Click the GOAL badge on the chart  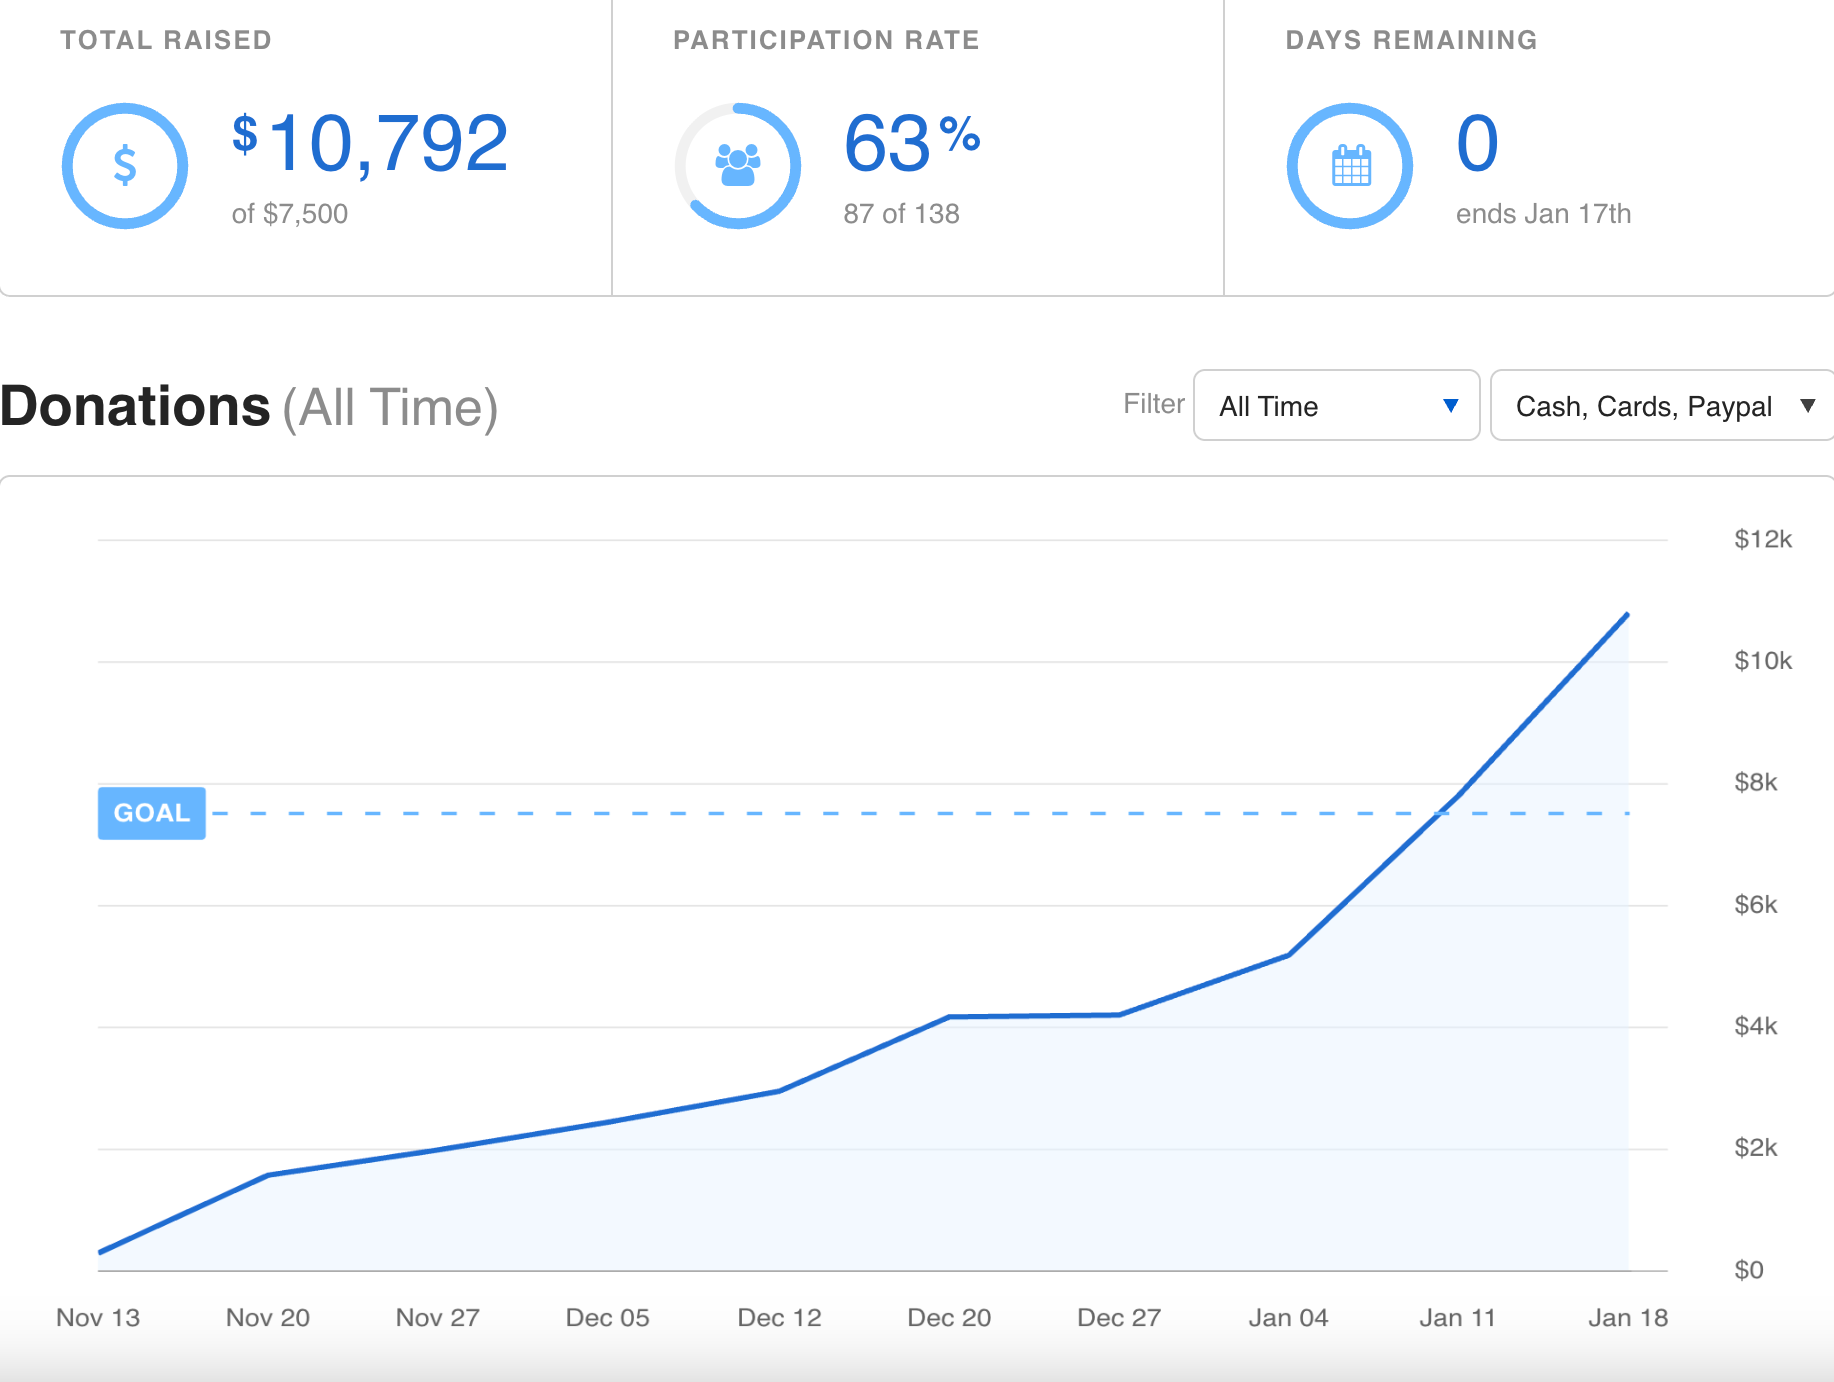pos(151,813)
